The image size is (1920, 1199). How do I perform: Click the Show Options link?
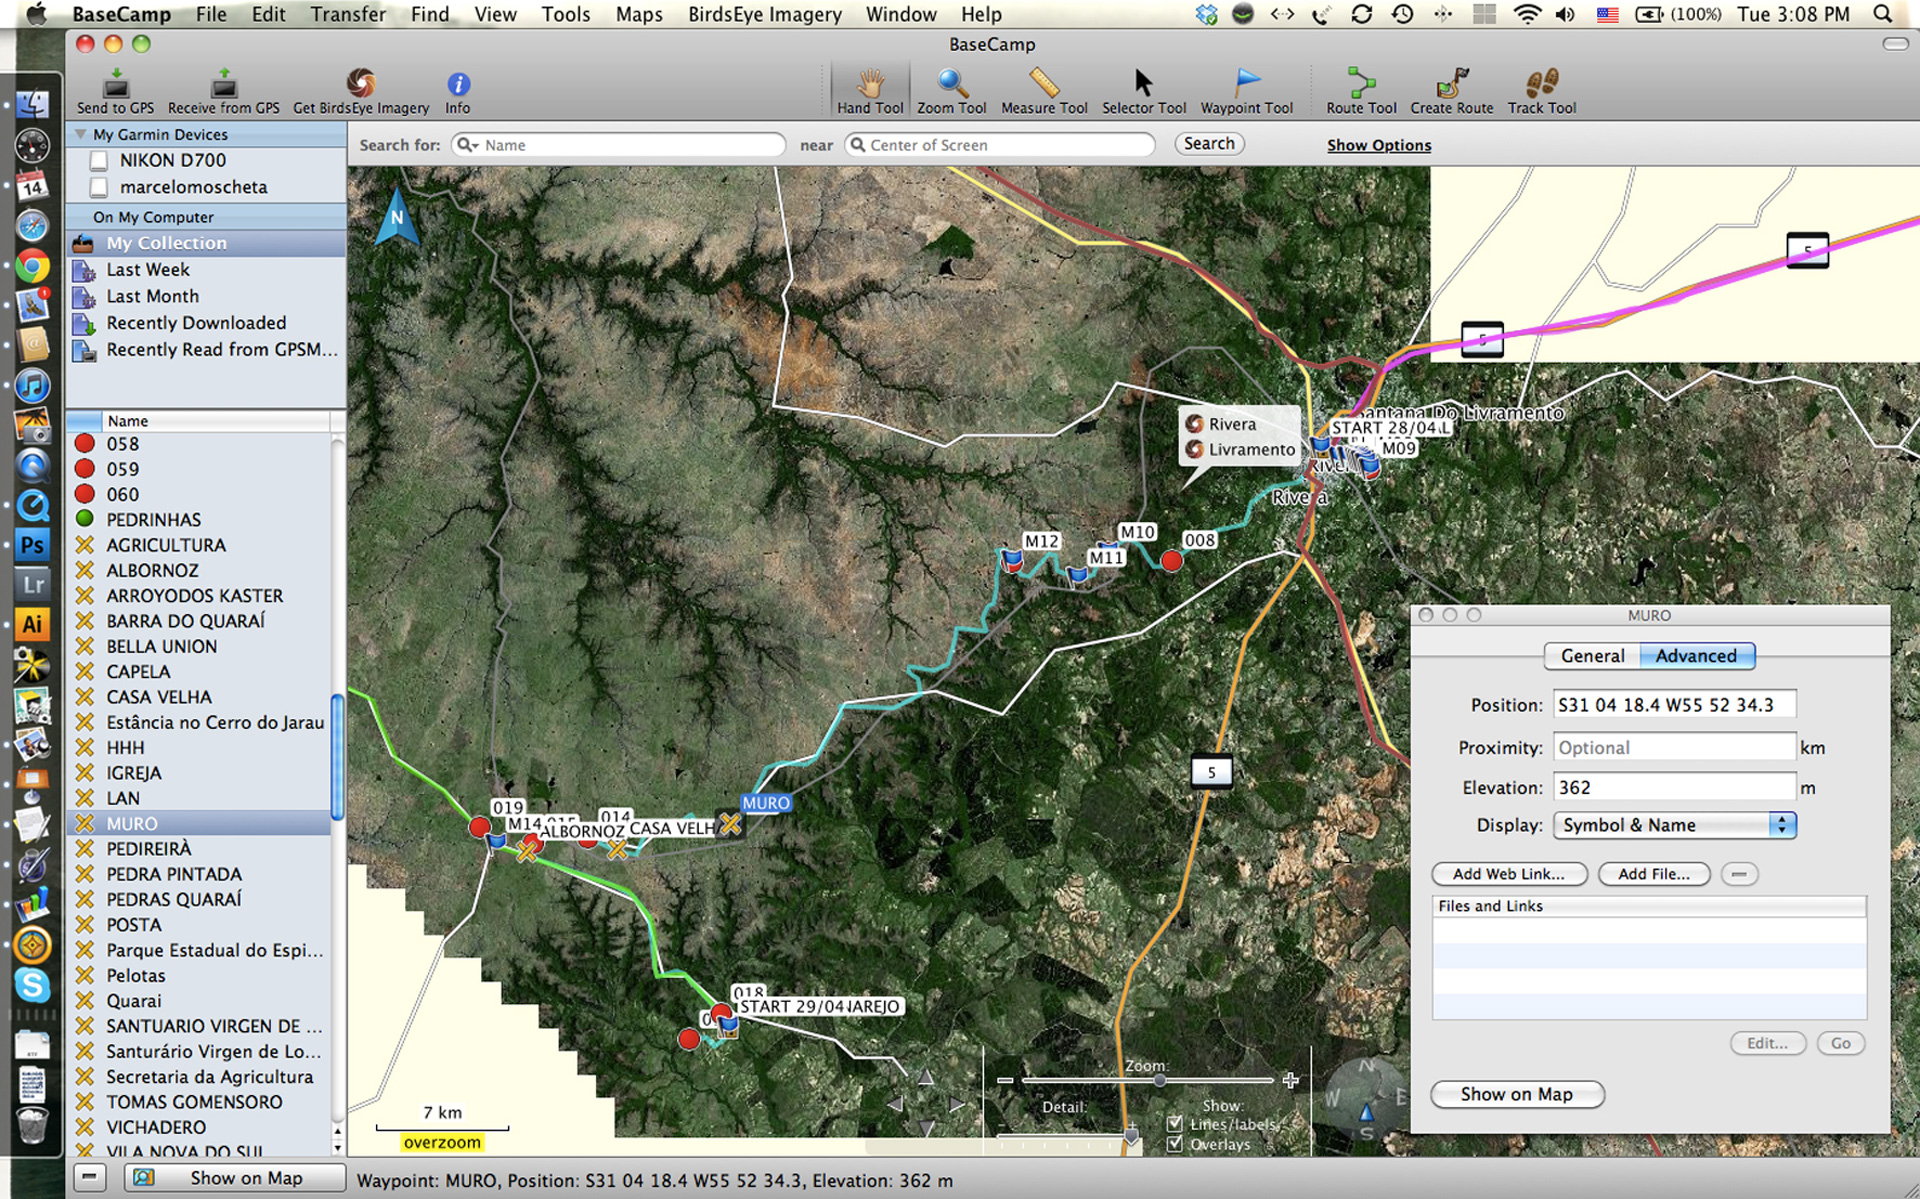coord(1378,145)
